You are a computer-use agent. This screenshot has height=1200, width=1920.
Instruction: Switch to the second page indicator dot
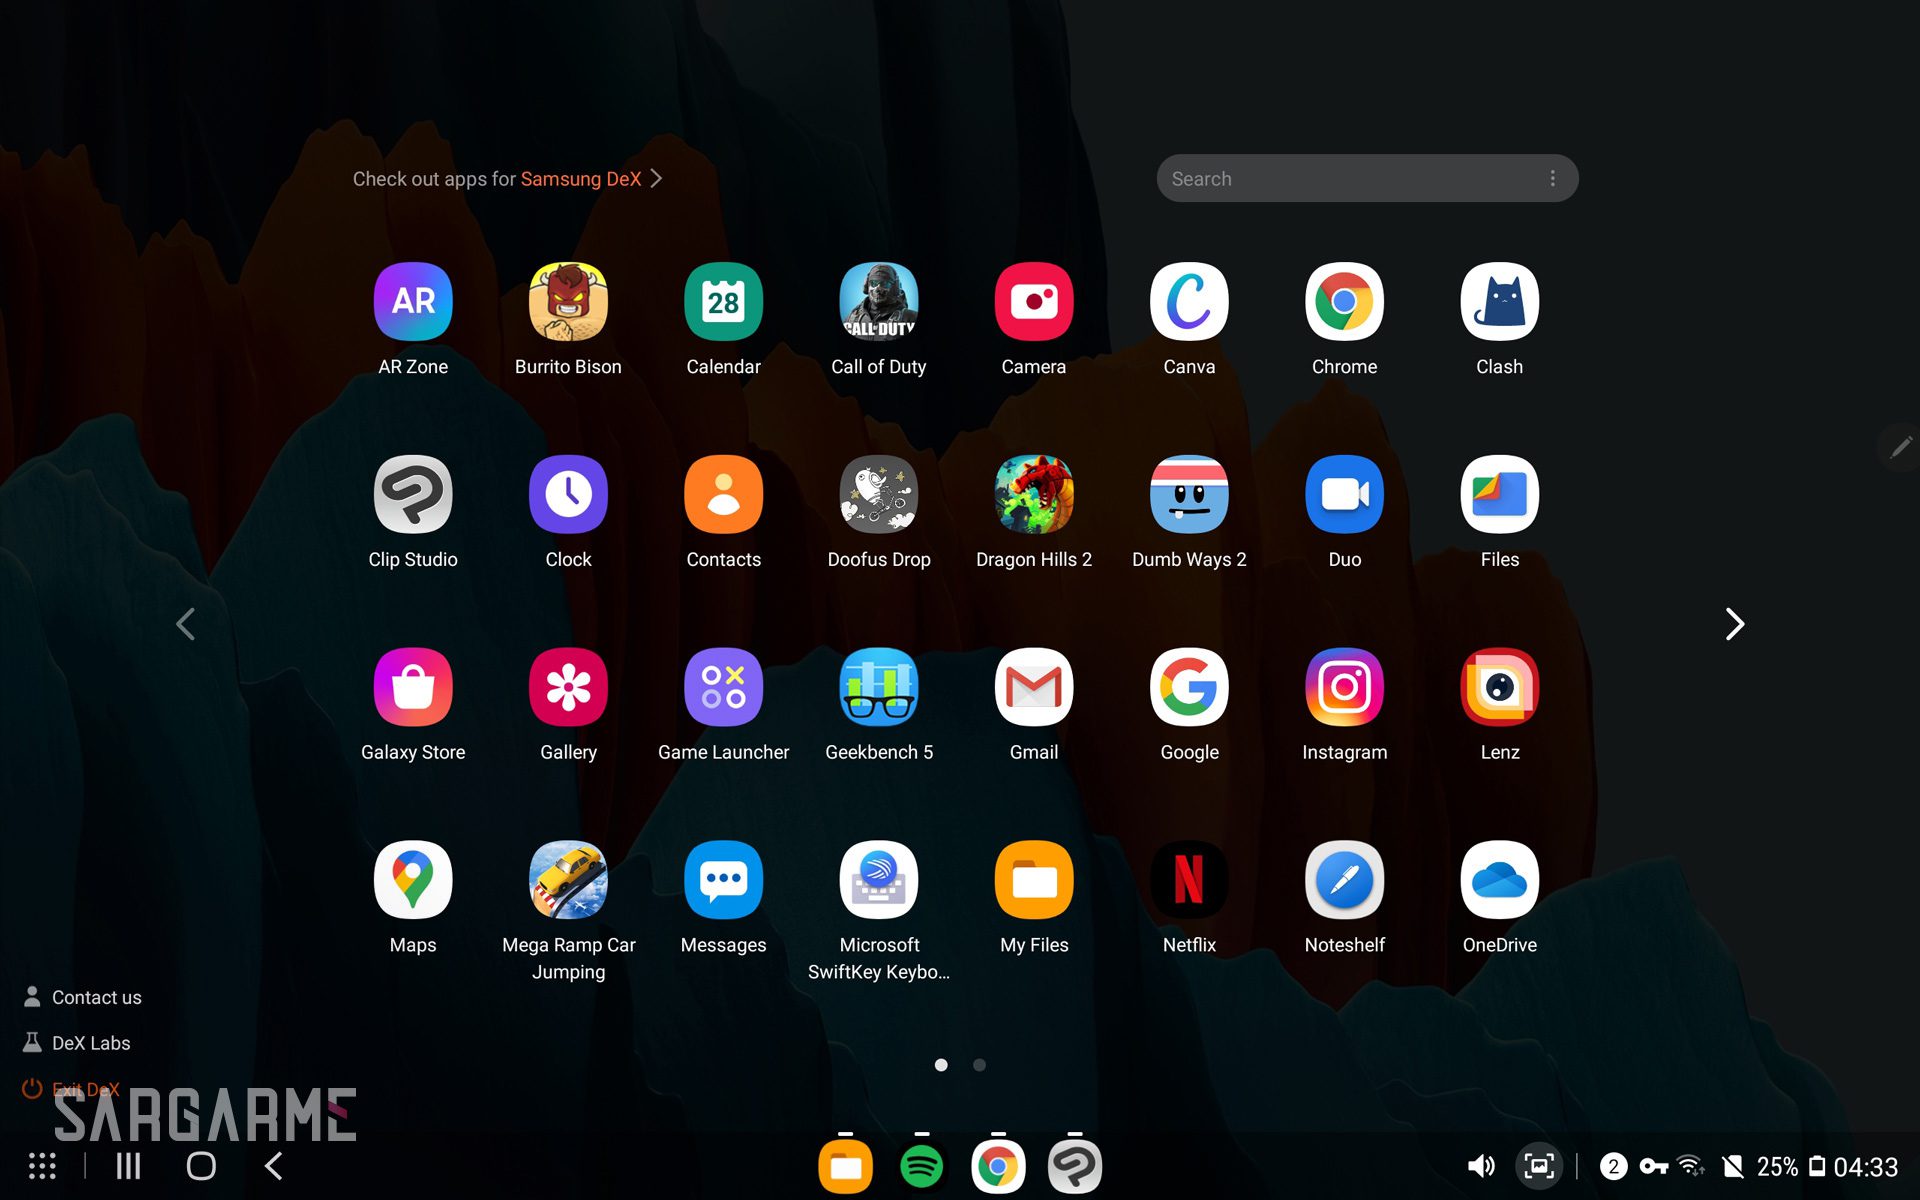[979, 1065]
